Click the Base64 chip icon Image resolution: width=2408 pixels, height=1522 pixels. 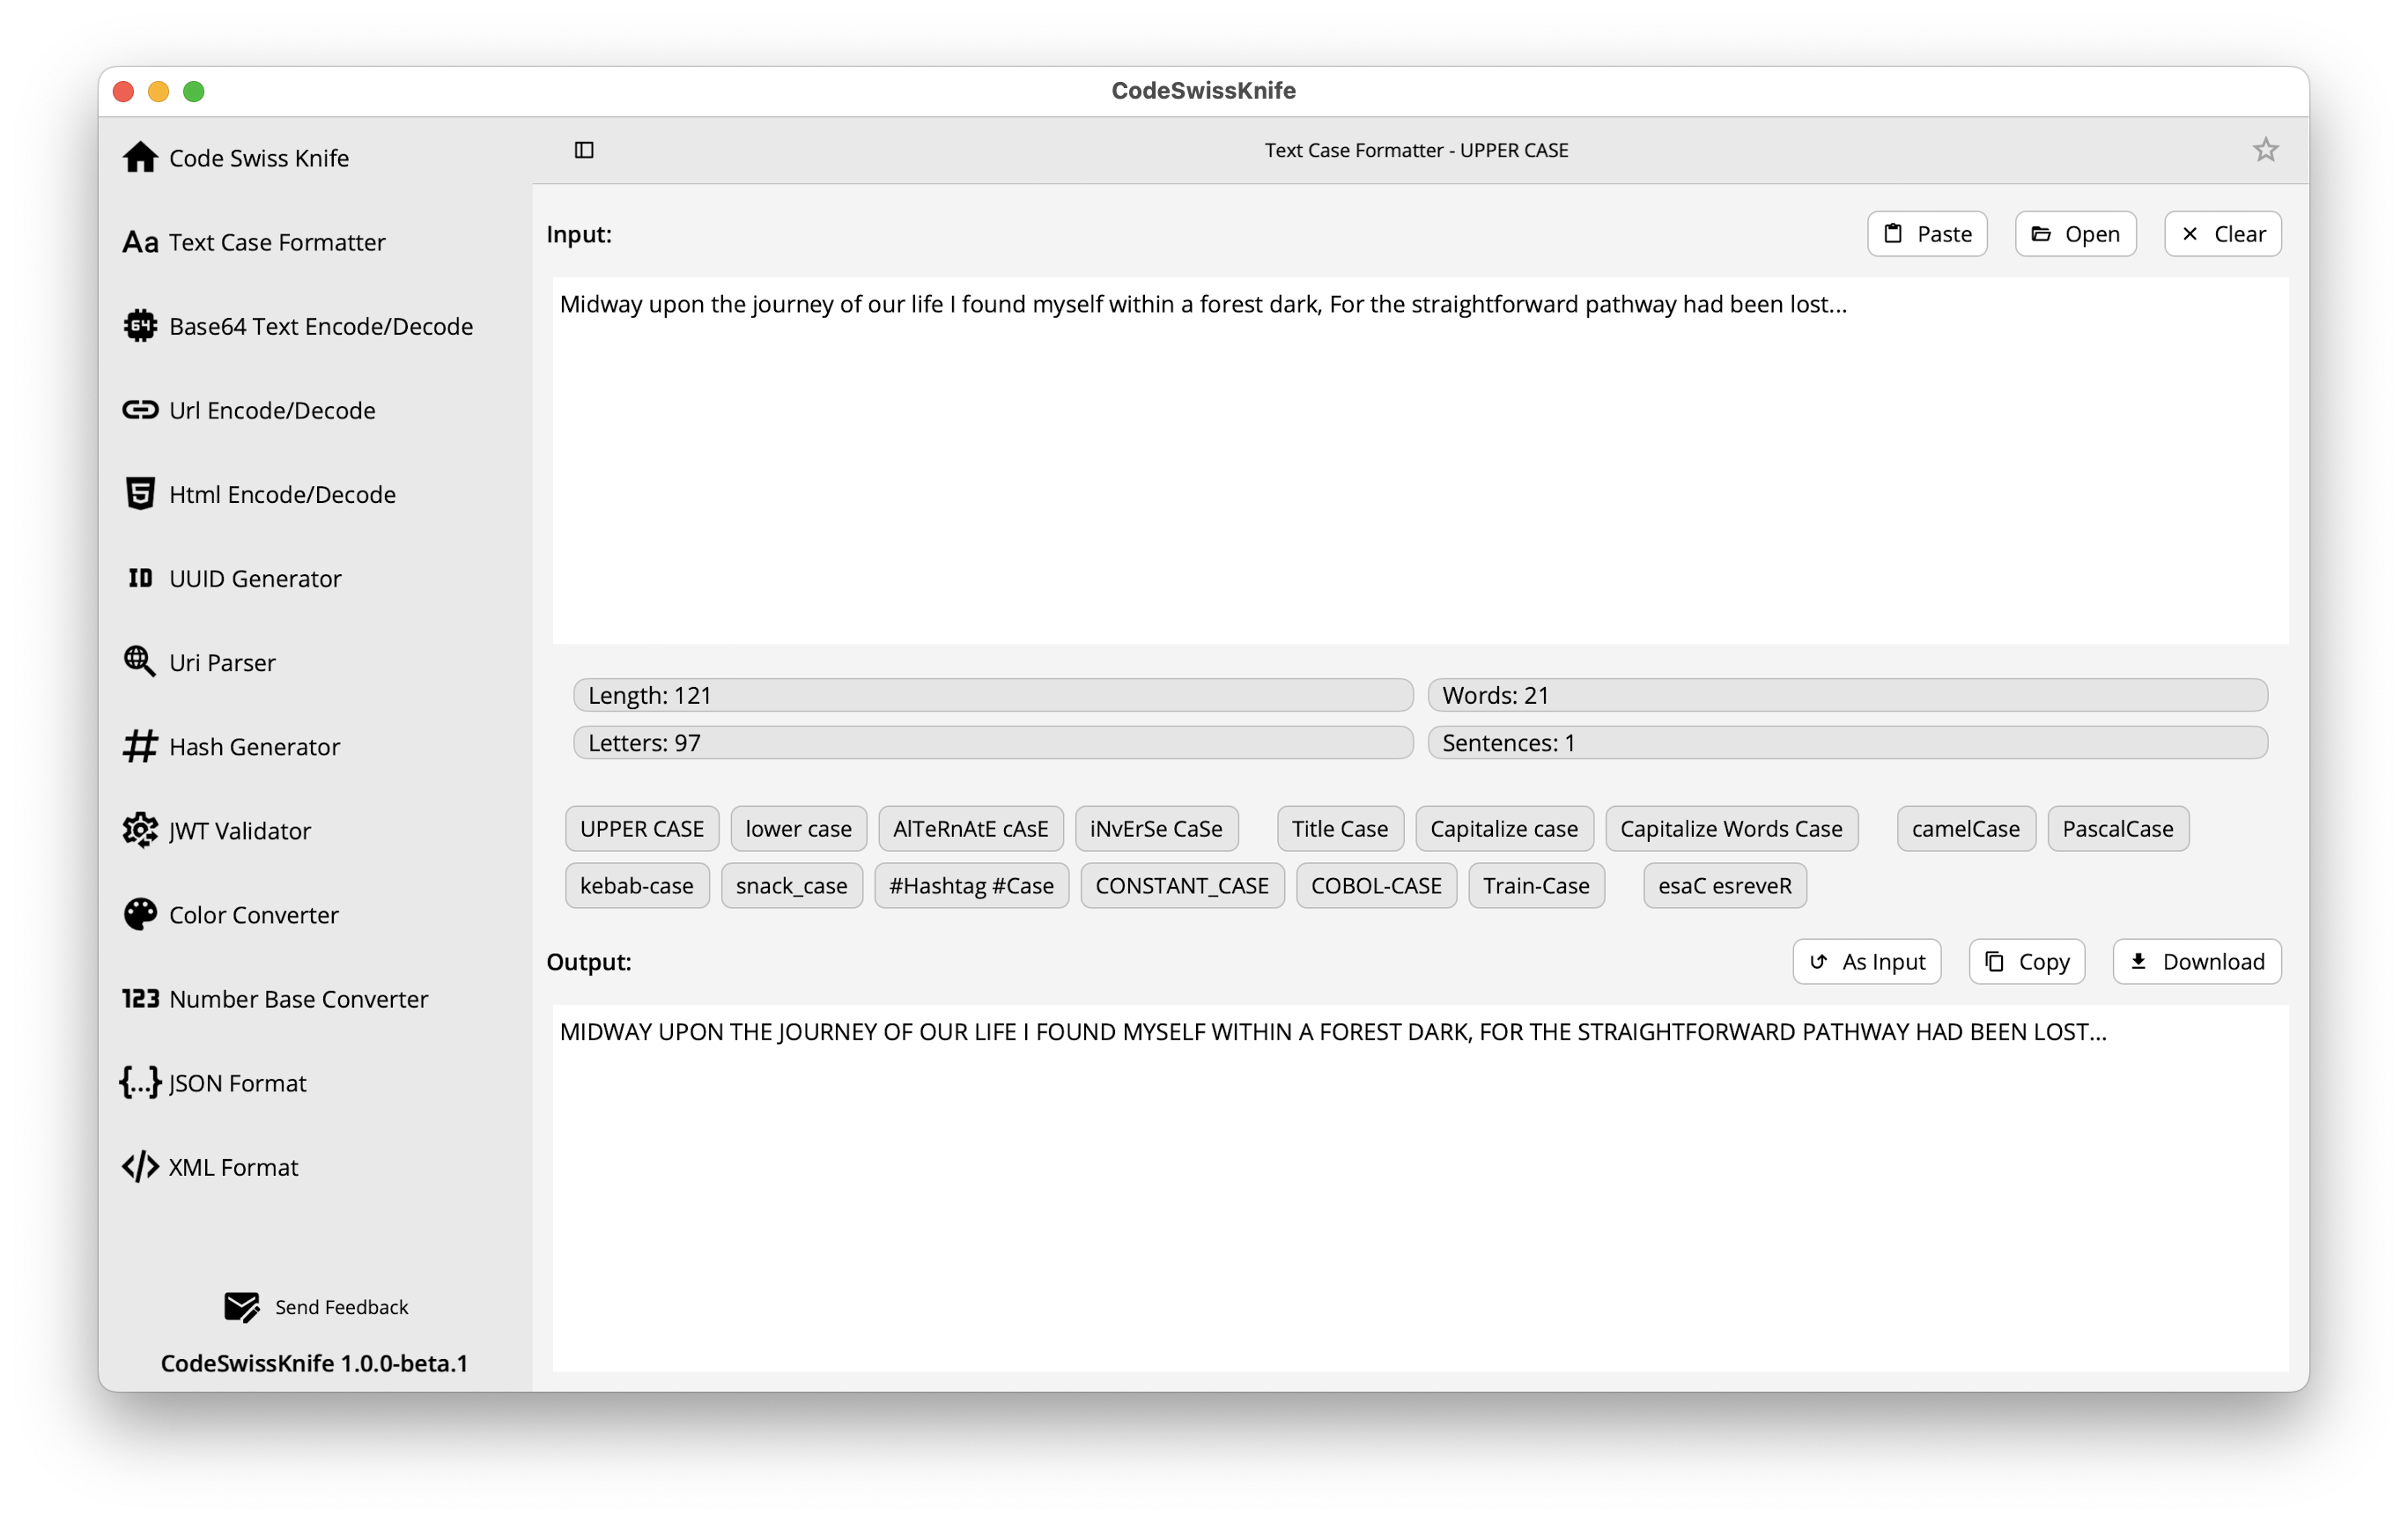click(140, 326)
